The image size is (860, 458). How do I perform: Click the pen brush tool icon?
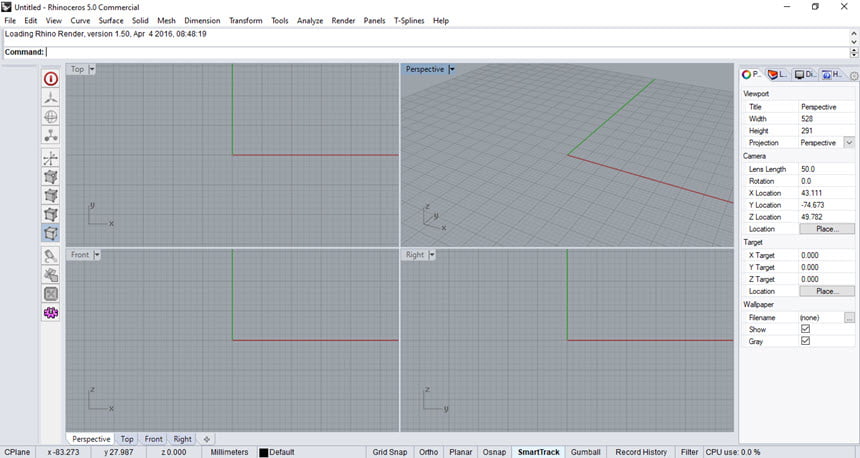coord(50,256)
